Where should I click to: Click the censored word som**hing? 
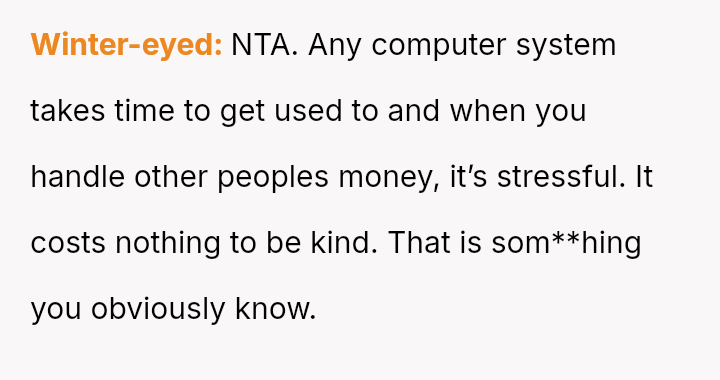coord(566,244)
